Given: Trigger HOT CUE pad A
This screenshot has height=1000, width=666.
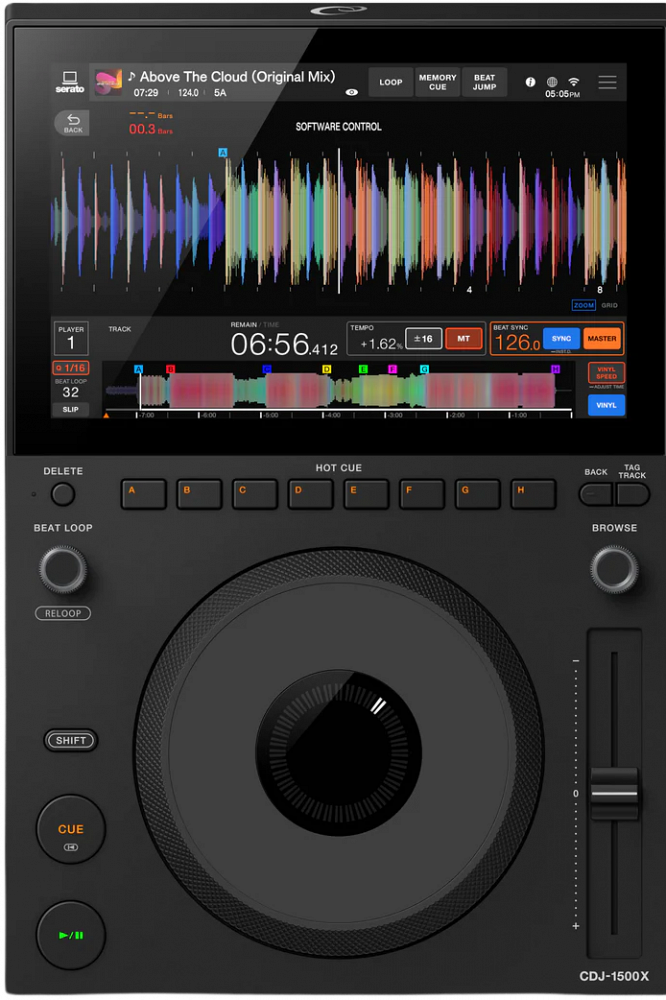Looking at the screenshot, I should [x=144, y=494].
